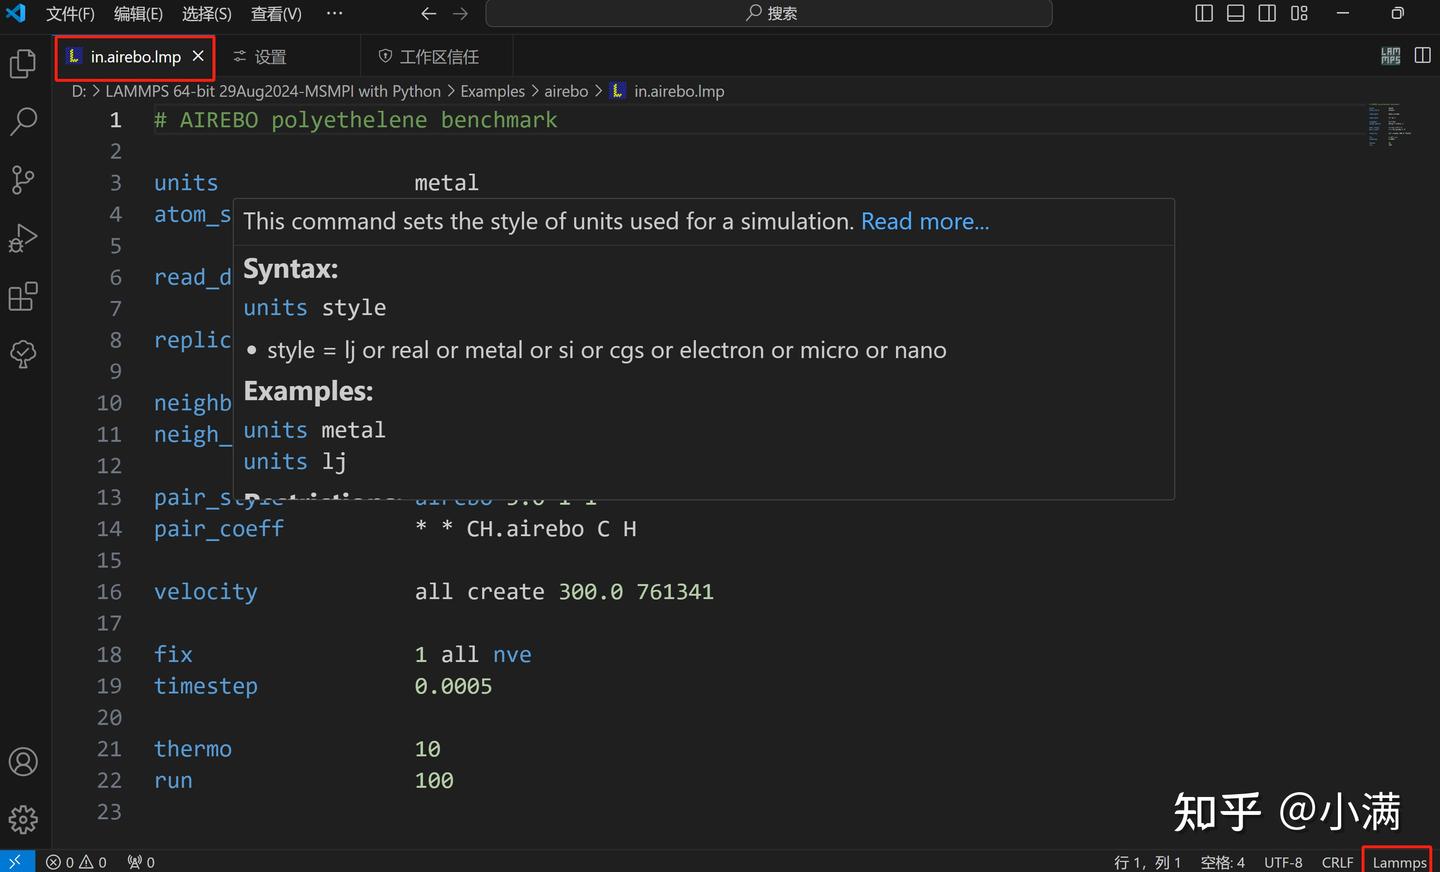Open the Run and Debug view
Image resolution: width=1440 pixels, height=872 pixels.
[x=22, y=238]
